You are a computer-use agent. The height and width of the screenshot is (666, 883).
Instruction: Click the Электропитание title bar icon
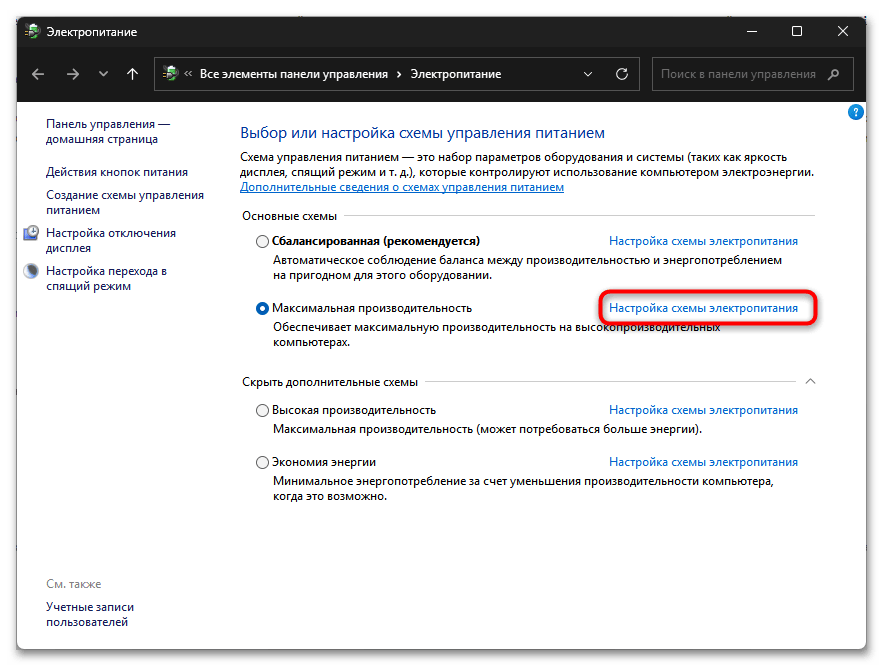coord(33,32)
